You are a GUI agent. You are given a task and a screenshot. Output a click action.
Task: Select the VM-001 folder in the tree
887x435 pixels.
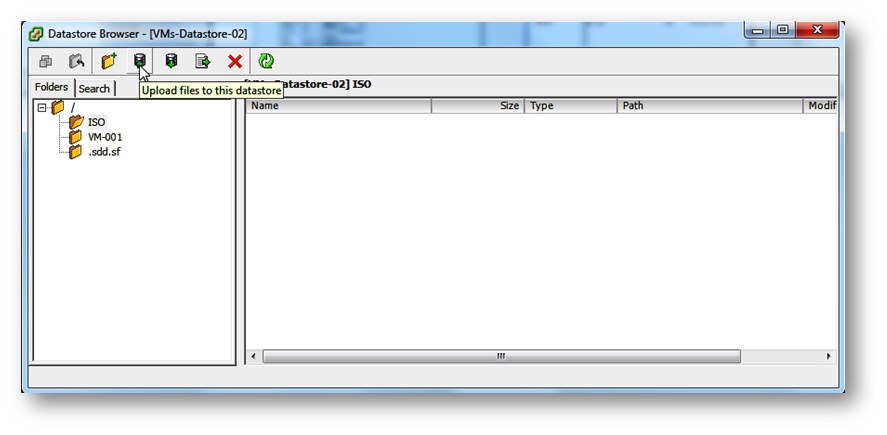[x=105, y=137]
